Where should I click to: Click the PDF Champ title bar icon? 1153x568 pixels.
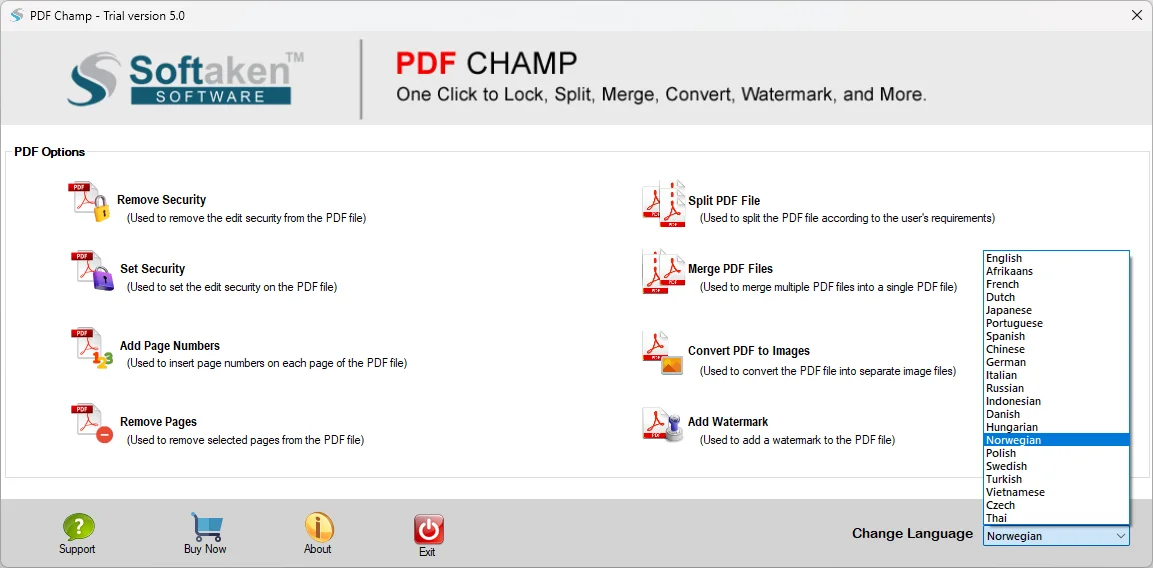click(16, 15)
